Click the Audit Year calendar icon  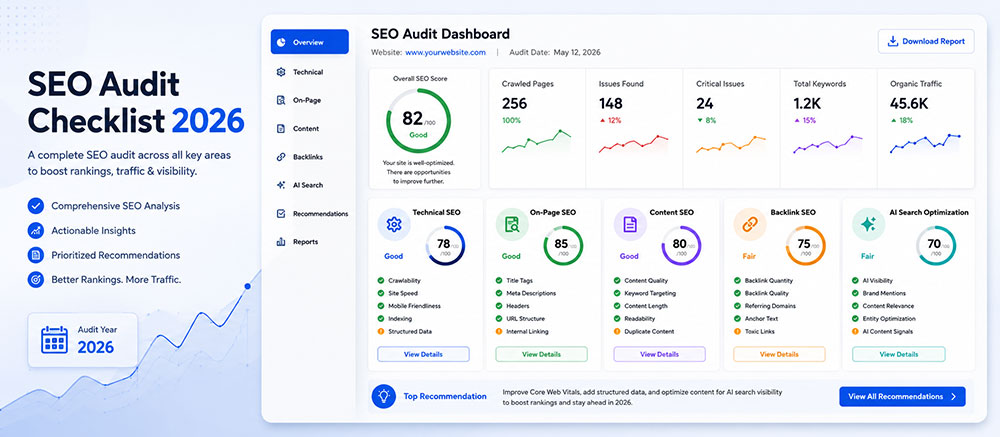pos(54,340)
